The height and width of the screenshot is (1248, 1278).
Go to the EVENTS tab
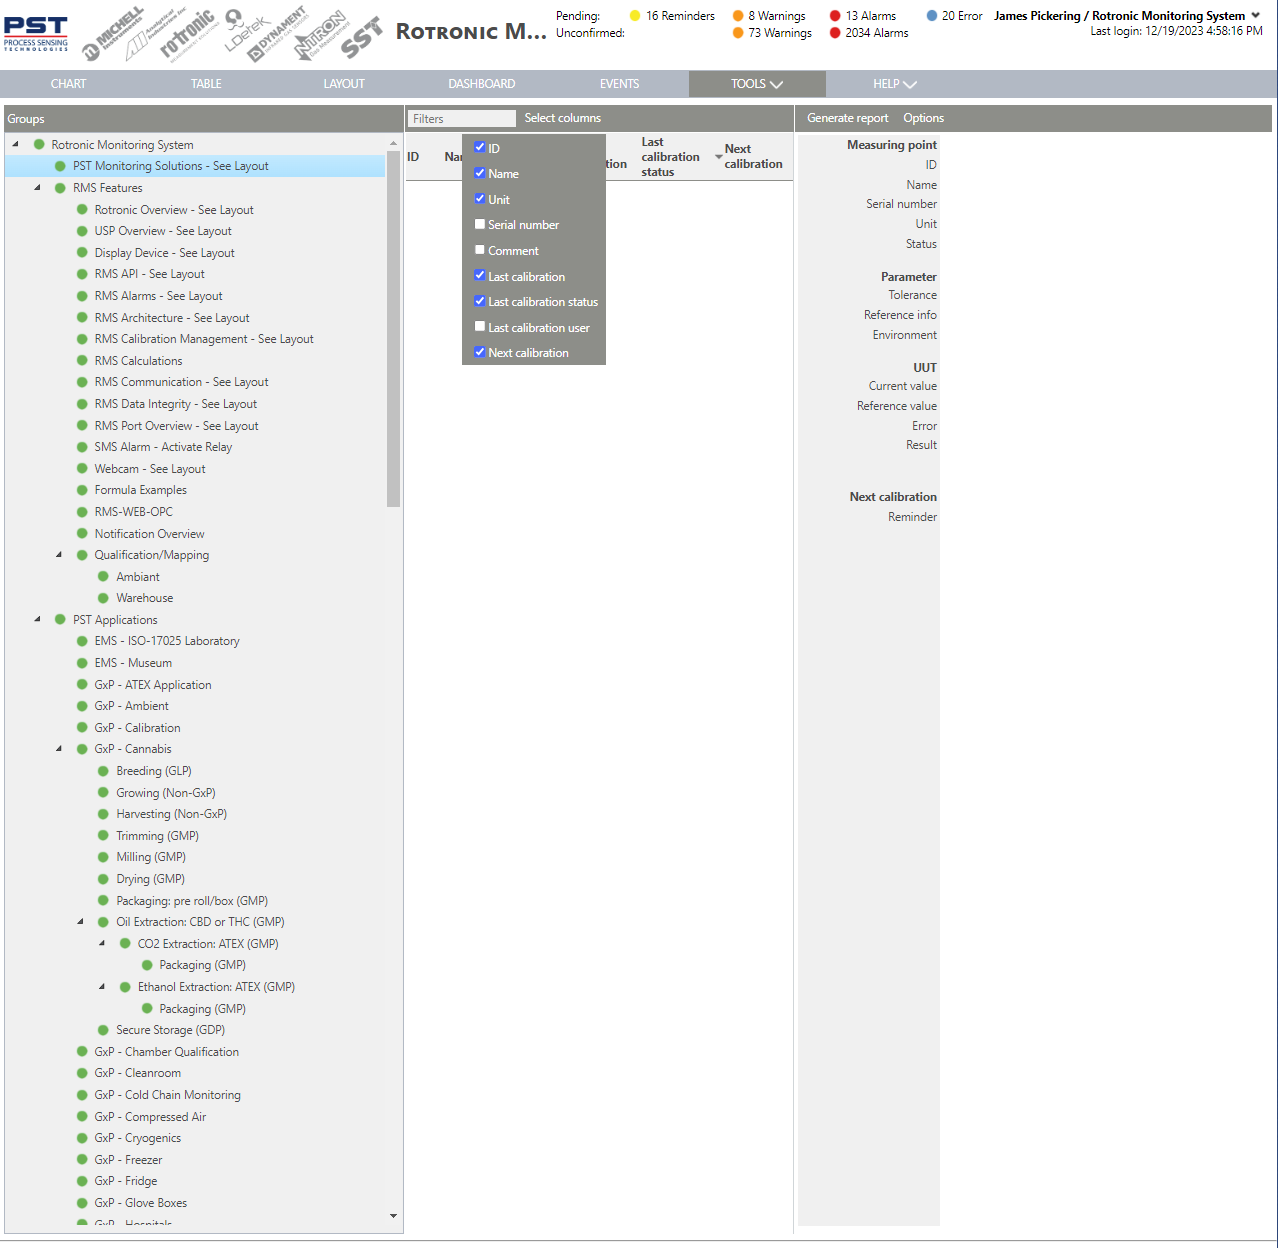[x=620, y=84]
